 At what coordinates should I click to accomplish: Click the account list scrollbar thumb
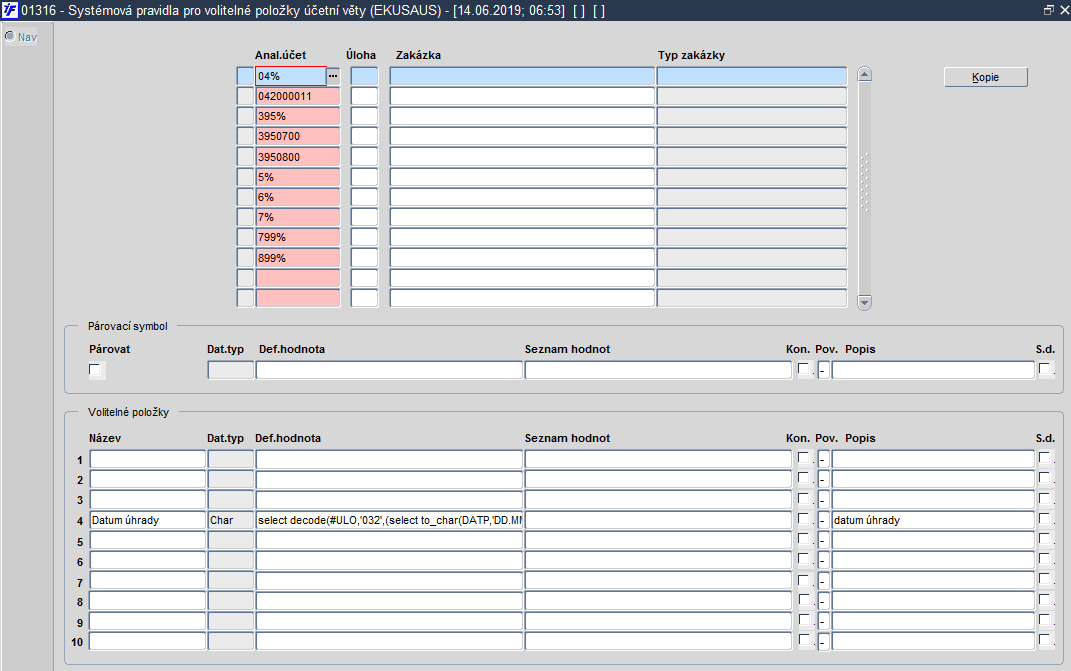point(864,182)
